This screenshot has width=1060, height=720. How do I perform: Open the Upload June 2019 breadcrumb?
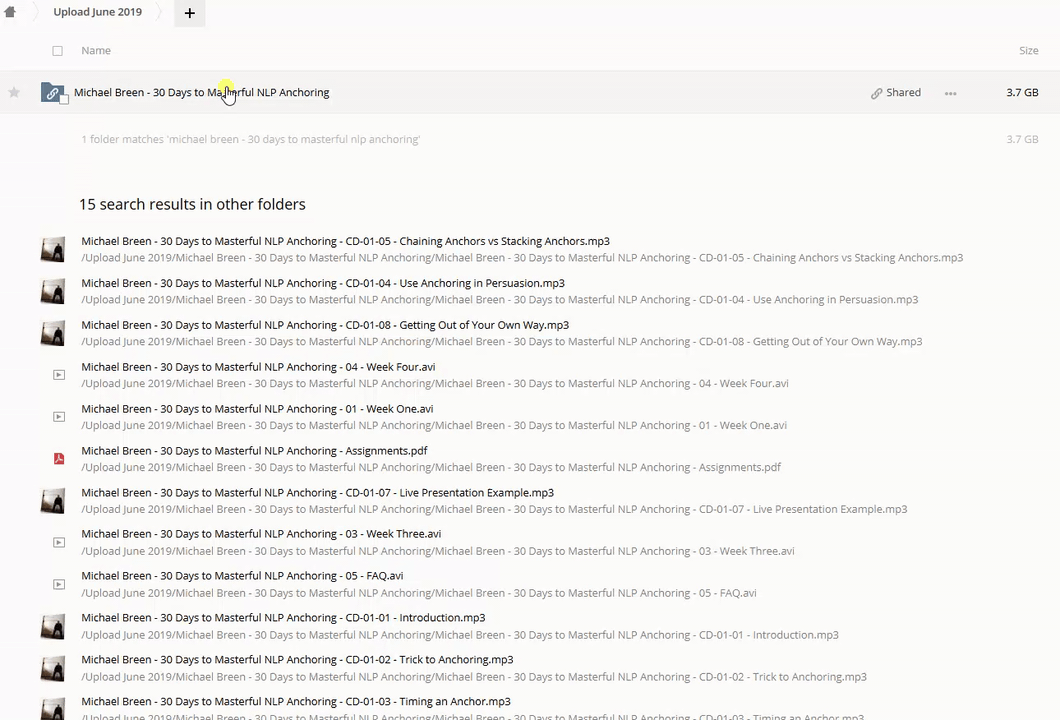point(97,12)
